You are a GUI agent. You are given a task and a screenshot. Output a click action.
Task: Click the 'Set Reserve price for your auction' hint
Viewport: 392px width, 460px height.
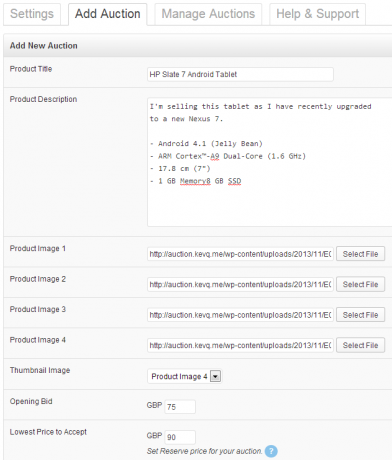click(204, 451)
